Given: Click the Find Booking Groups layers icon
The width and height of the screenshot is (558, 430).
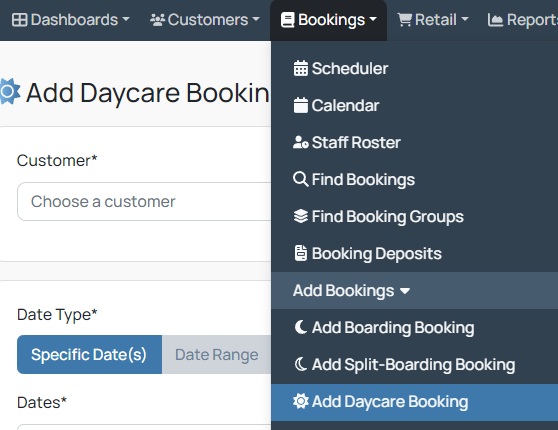Looking at the screenshot, I should coord(301,216).
